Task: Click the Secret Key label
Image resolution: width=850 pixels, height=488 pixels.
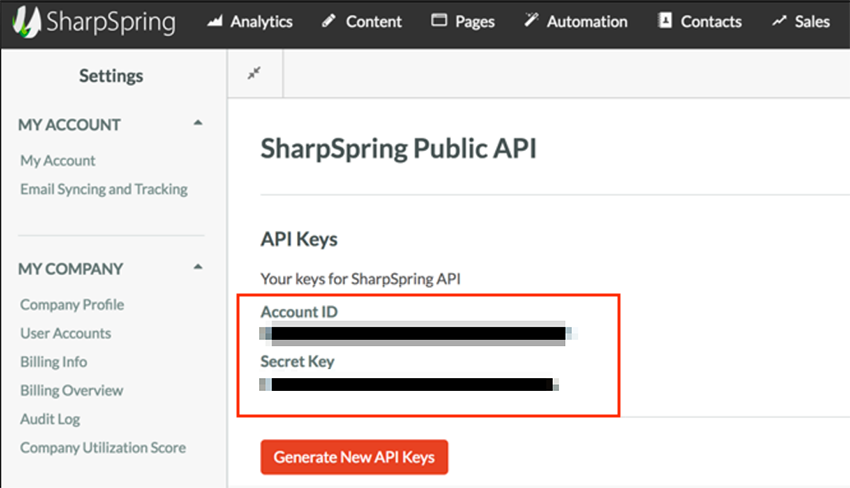Action: point(298,362)
